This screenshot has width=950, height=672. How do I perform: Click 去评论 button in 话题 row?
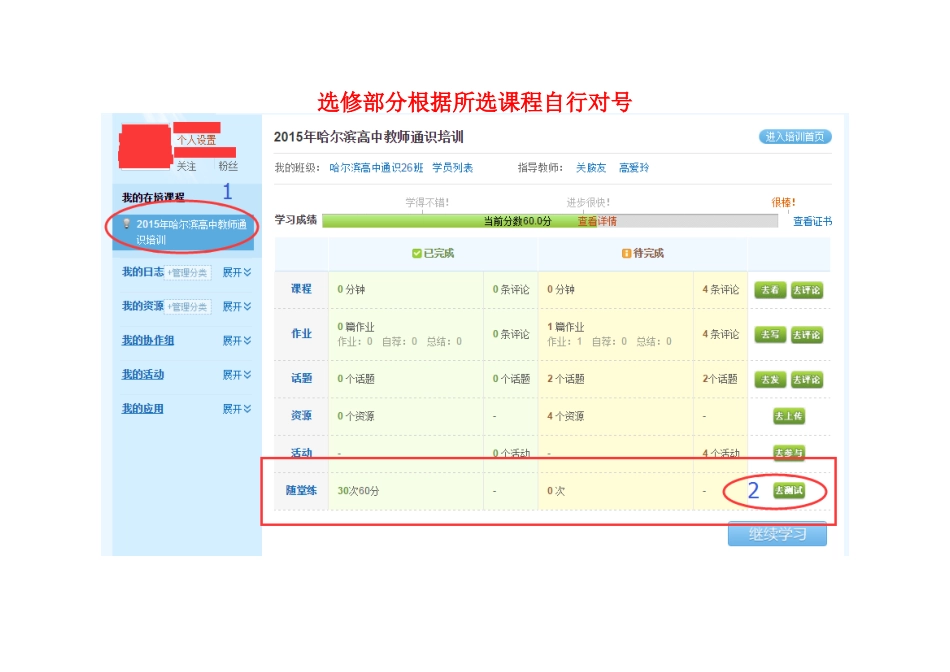(806, 380)
